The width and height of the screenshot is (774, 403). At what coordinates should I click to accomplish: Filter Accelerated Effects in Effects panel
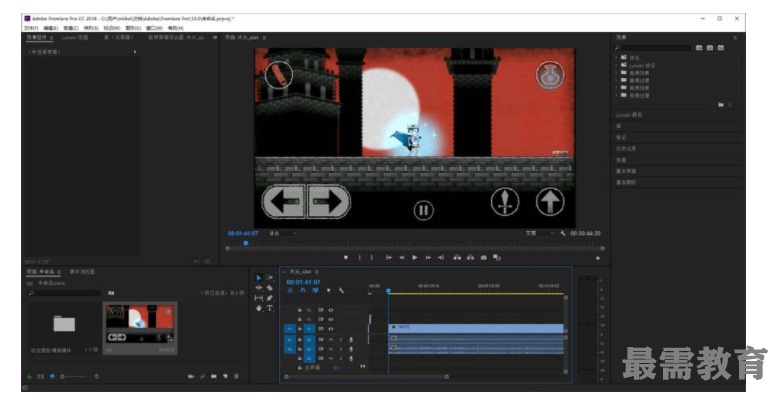pyautogui.click(x=699, y=47)
